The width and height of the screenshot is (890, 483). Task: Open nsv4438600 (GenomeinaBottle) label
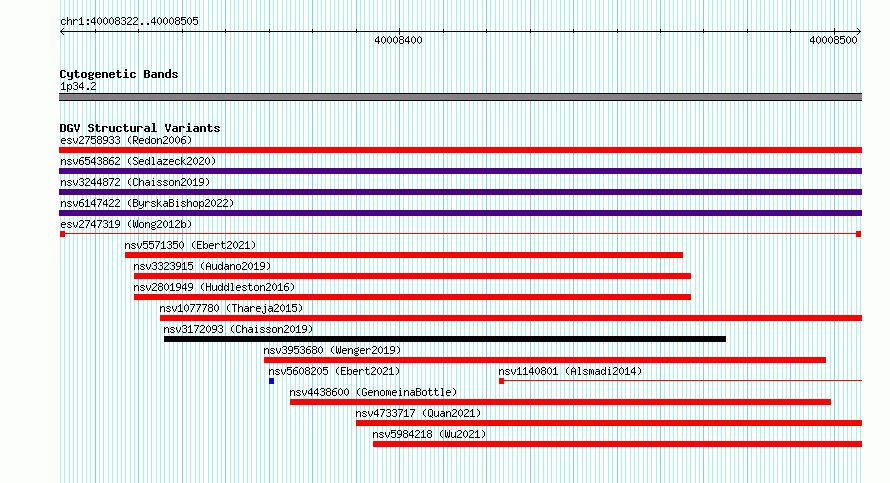pos(373,392)
